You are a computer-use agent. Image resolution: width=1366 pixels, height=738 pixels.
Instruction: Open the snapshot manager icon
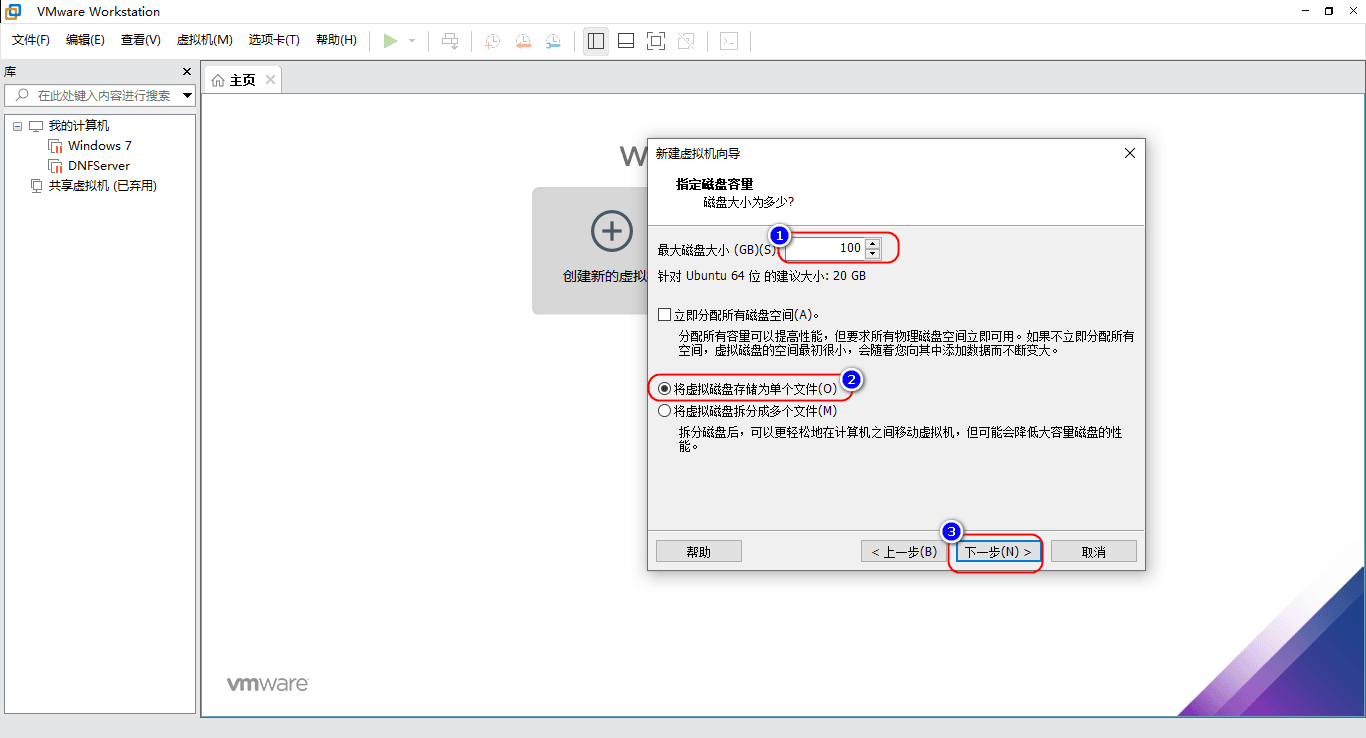click(553, 41)
